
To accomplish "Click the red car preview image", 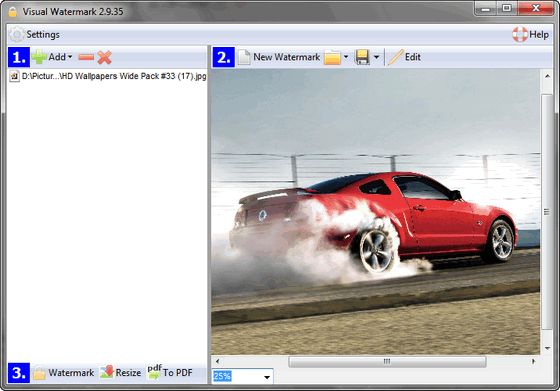I will click(x=375, y=212).
